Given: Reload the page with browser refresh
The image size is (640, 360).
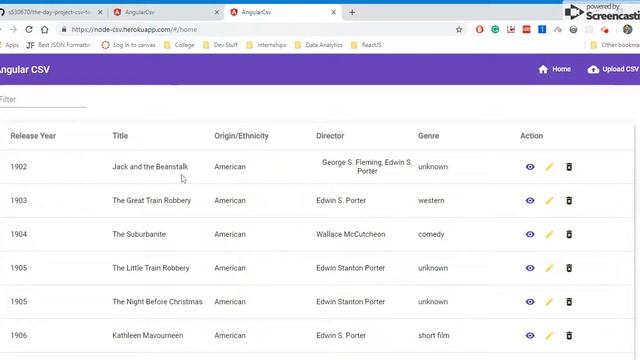Looking at the screenshot, I should coord(29,29).
